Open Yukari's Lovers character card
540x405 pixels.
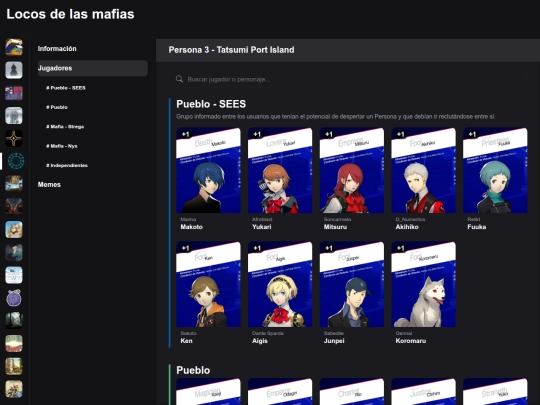[280, 170]
